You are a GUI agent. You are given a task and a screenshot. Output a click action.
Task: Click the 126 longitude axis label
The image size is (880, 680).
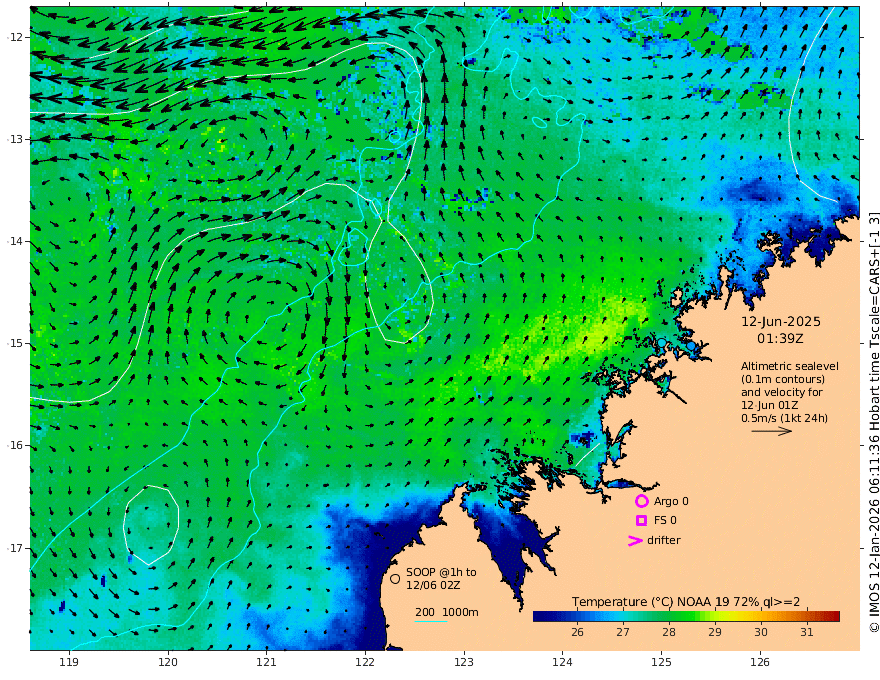(760, 662)
